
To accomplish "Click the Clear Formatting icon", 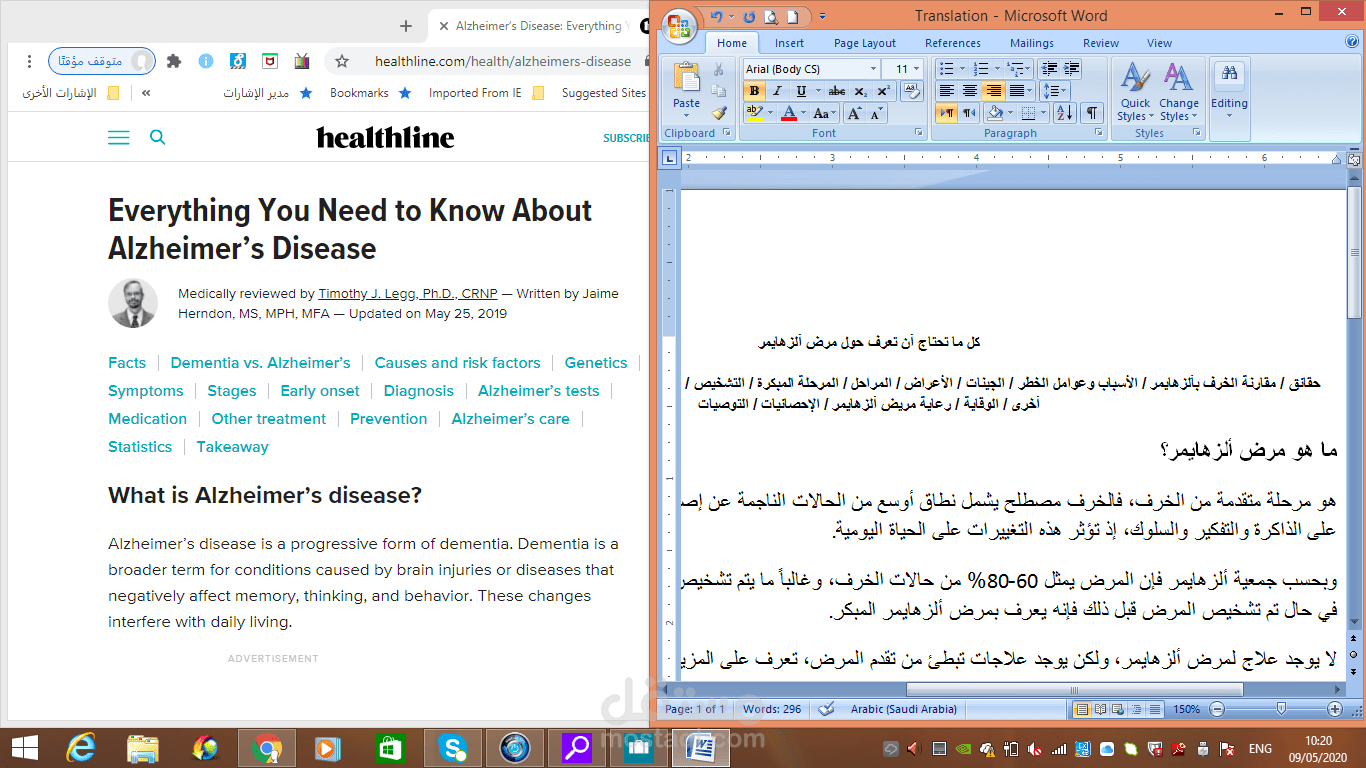I will (x=911, y=91).
